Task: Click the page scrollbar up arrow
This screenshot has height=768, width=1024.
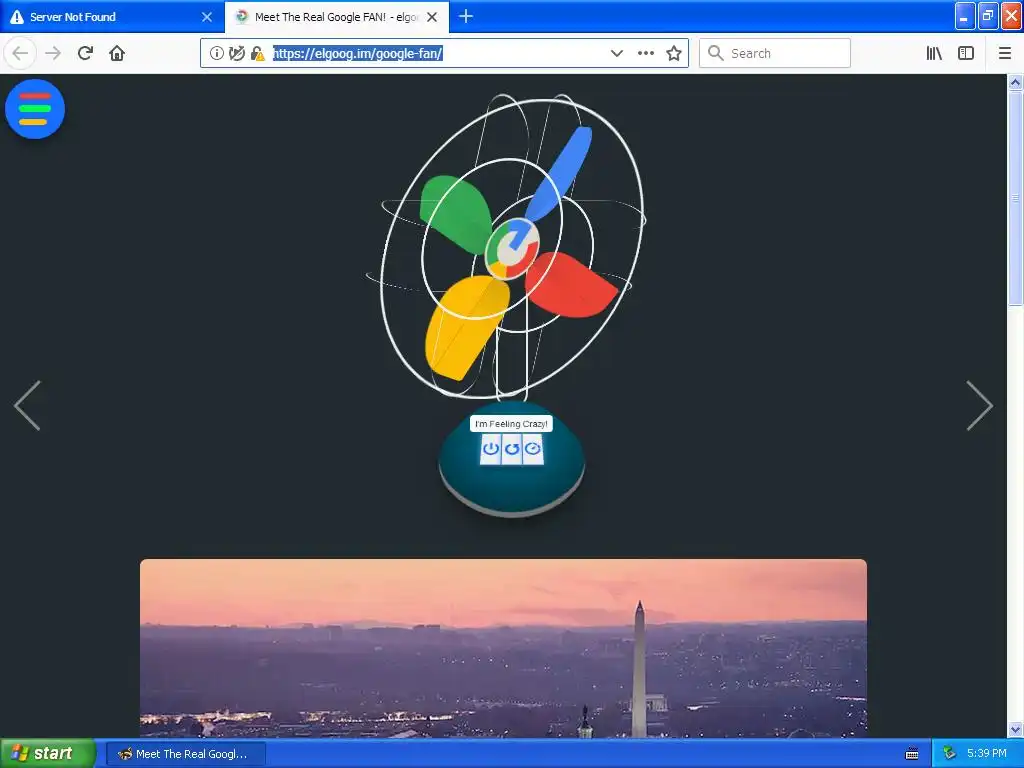Action: click(1016, 82)
